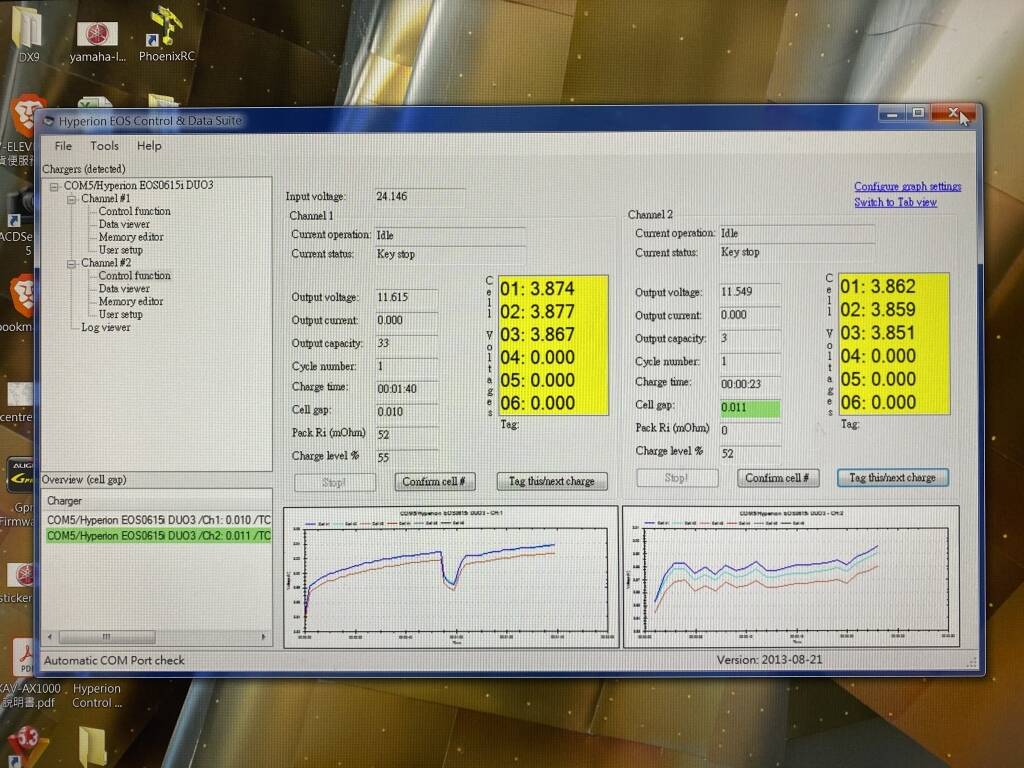1024x768 pixels.
Task: Click the Configure graph settings link
Action: click(907, 186)
